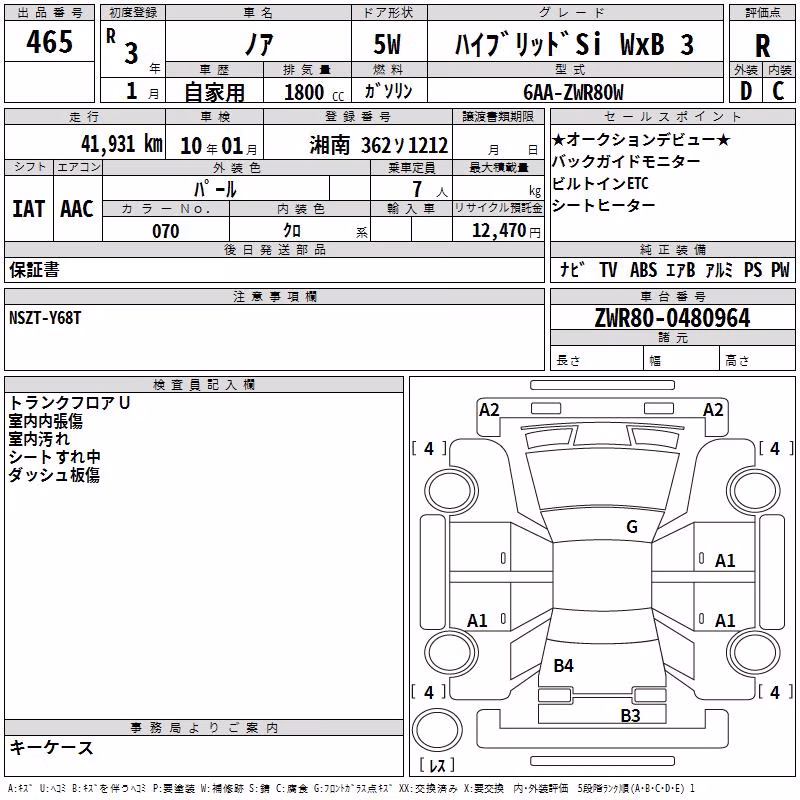Click the lot number 465
Screen dimensions: 800x800
(x=49, y=41)
